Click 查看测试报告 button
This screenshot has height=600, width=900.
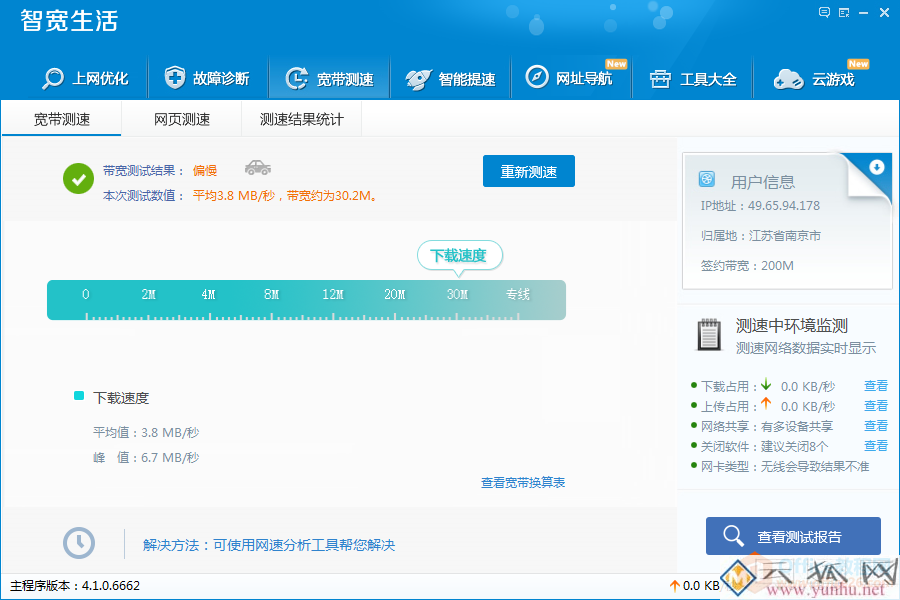tap(793, 536)
